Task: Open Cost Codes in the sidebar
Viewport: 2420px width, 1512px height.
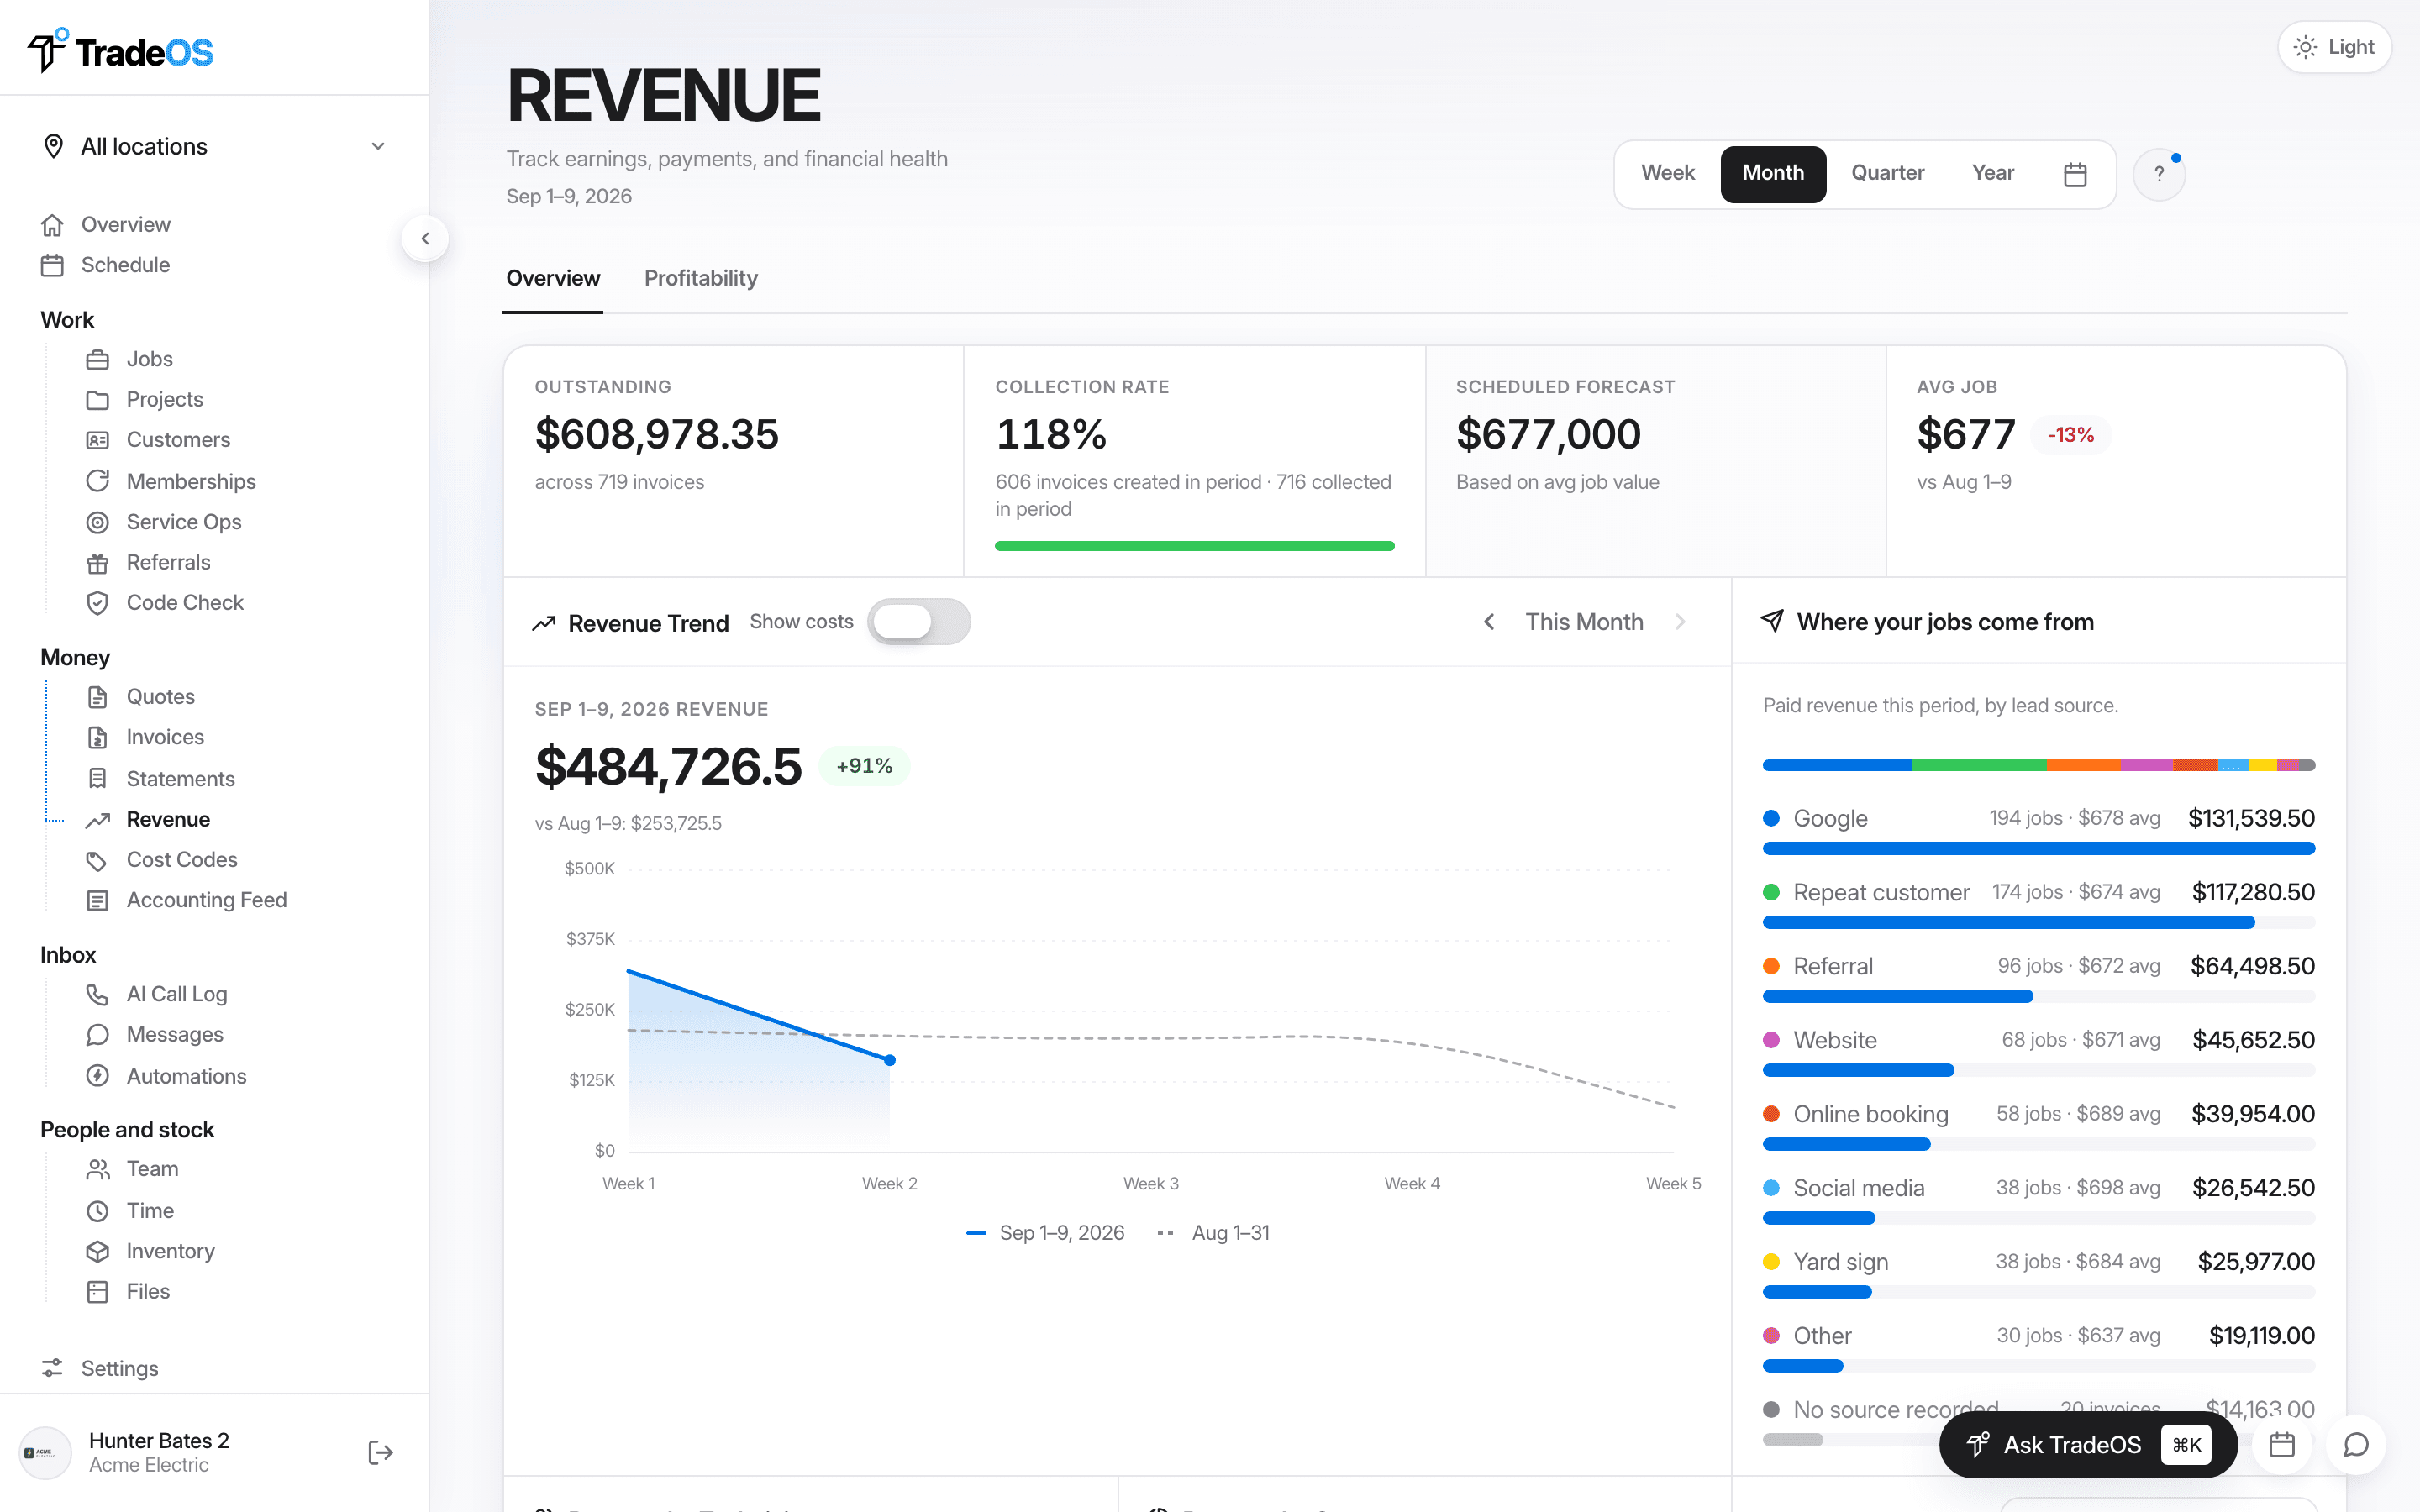Action: (x=182, y=860)
